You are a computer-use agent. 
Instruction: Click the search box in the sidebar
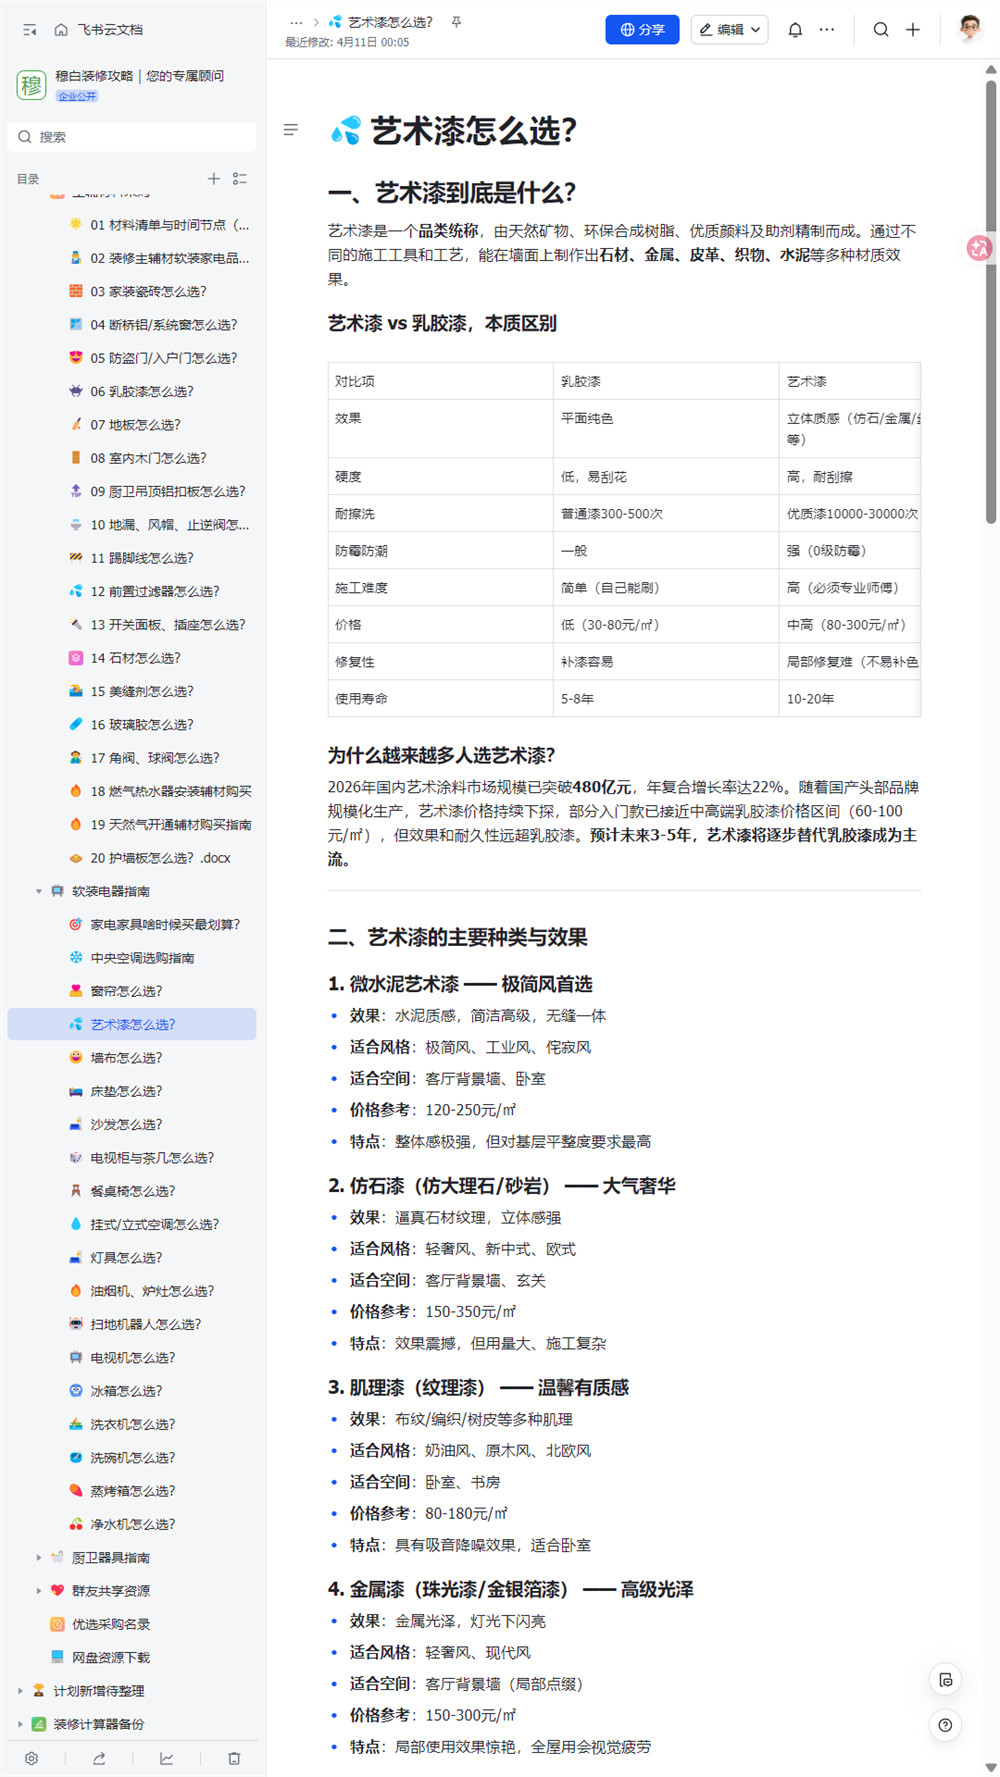[132, 137]
